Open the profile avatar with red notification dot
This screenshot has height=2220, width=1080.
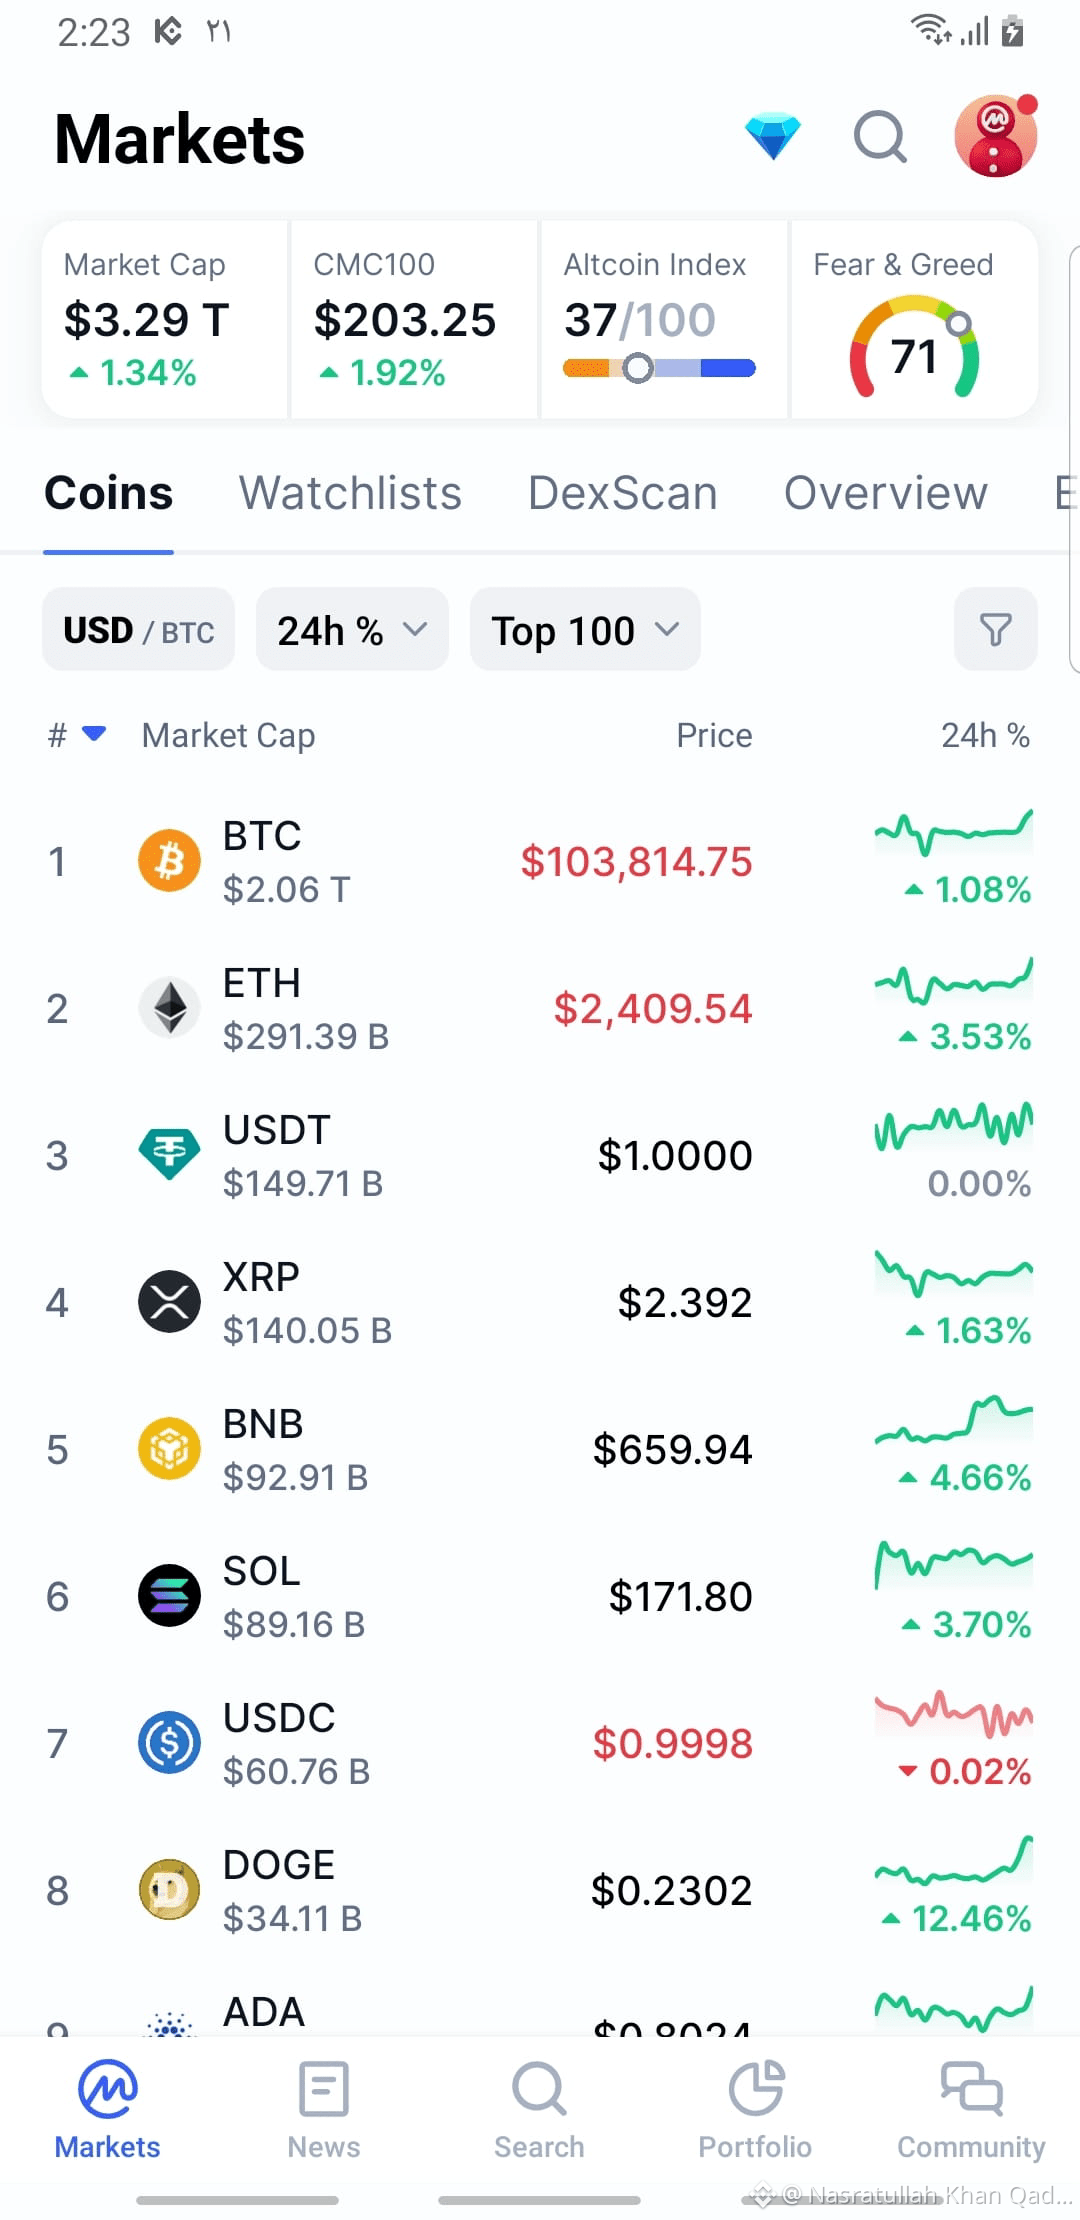[x=995, y=136]
